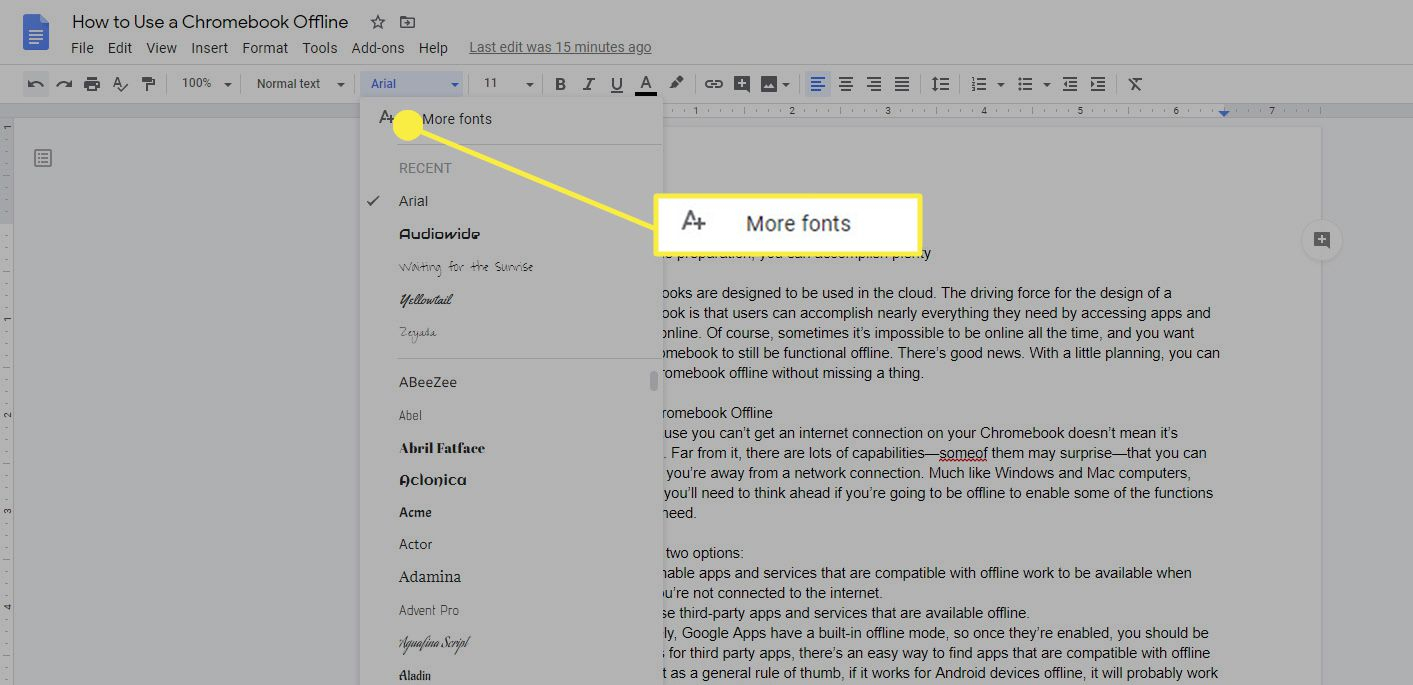1413x685 pixels.
Task: Pick the highlight color pen
Action: (x=676, y=84)
